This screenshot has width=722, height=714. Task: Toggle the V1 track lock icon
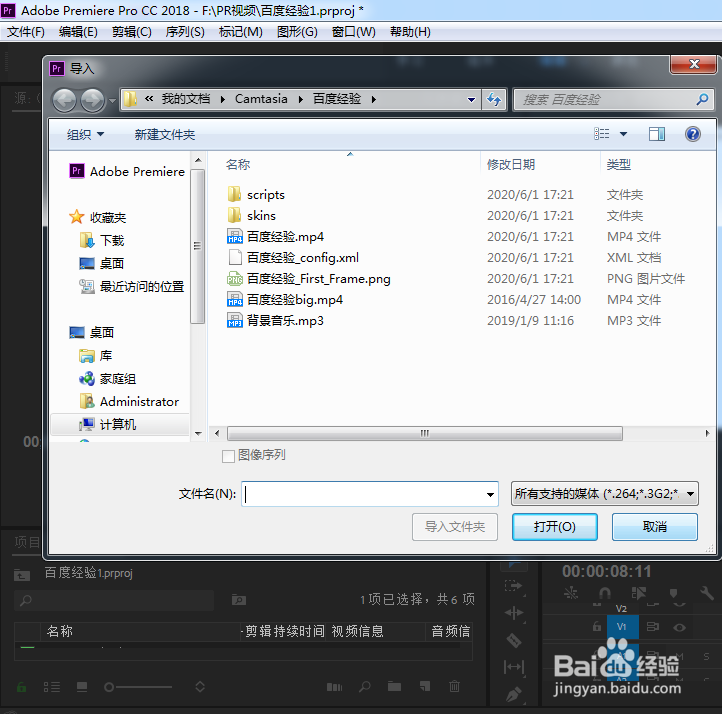click(x=597, y=626)
